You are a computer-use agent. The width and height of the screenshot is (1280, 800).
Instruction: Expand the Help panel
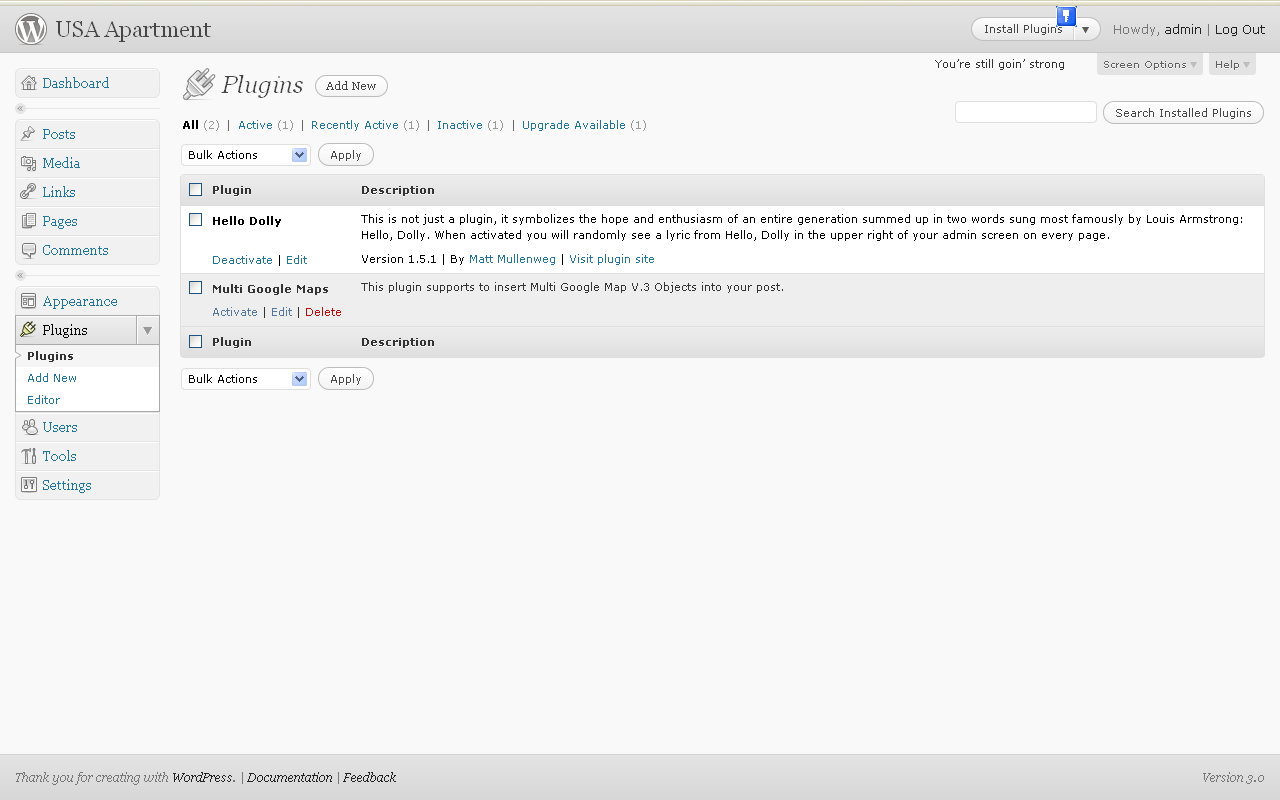1232,64
